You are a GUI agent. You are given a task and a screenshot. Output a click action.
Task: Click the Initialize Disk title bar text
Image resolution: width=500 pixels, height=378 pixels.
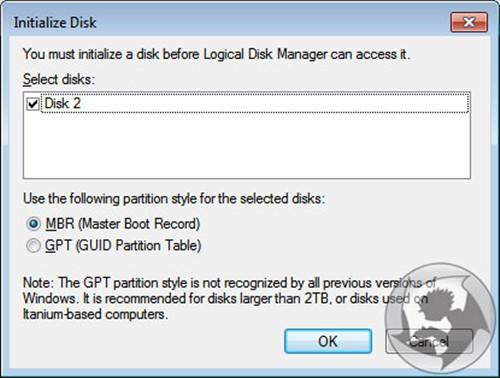(x=55, y=23)
